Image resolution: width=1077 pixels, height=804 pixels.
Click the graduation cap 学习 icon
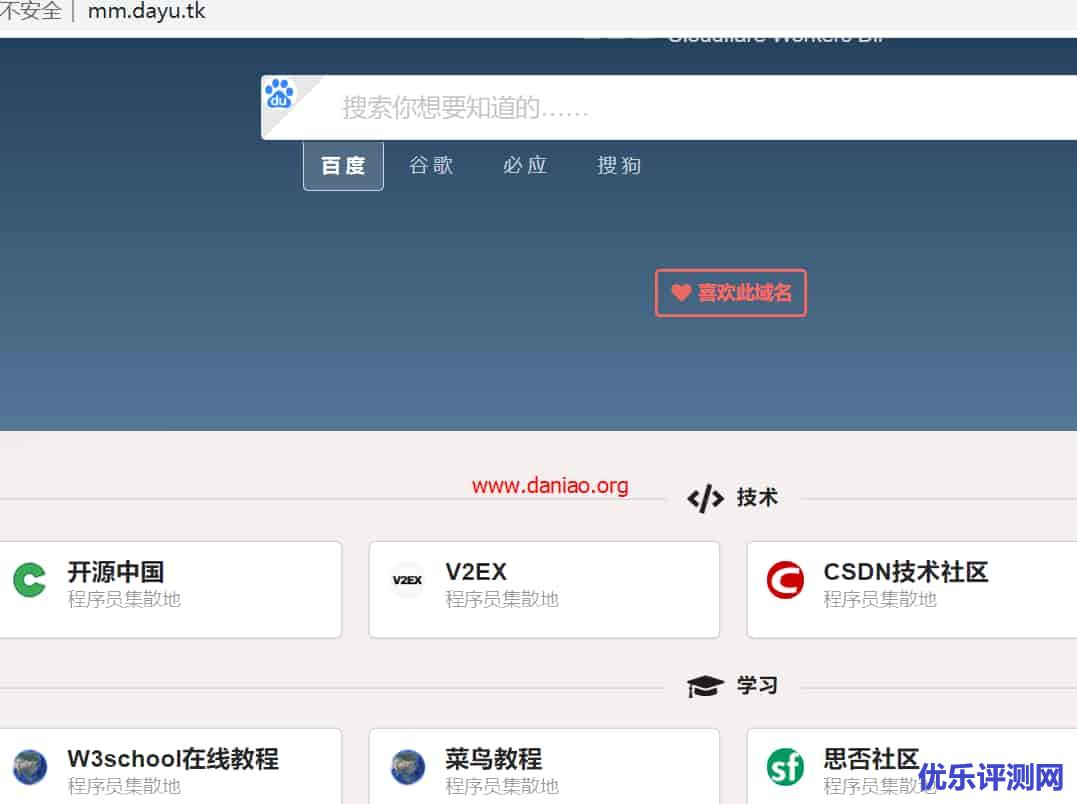(705, 686)
